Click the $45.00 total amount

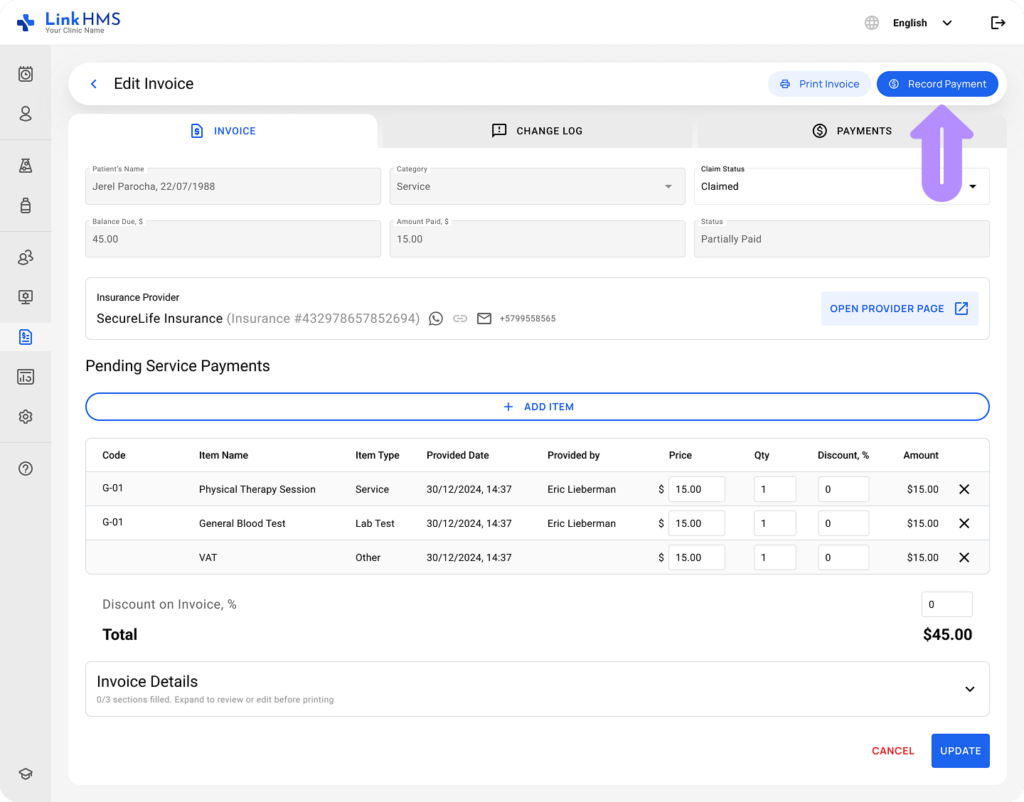(x=948, y=635)
